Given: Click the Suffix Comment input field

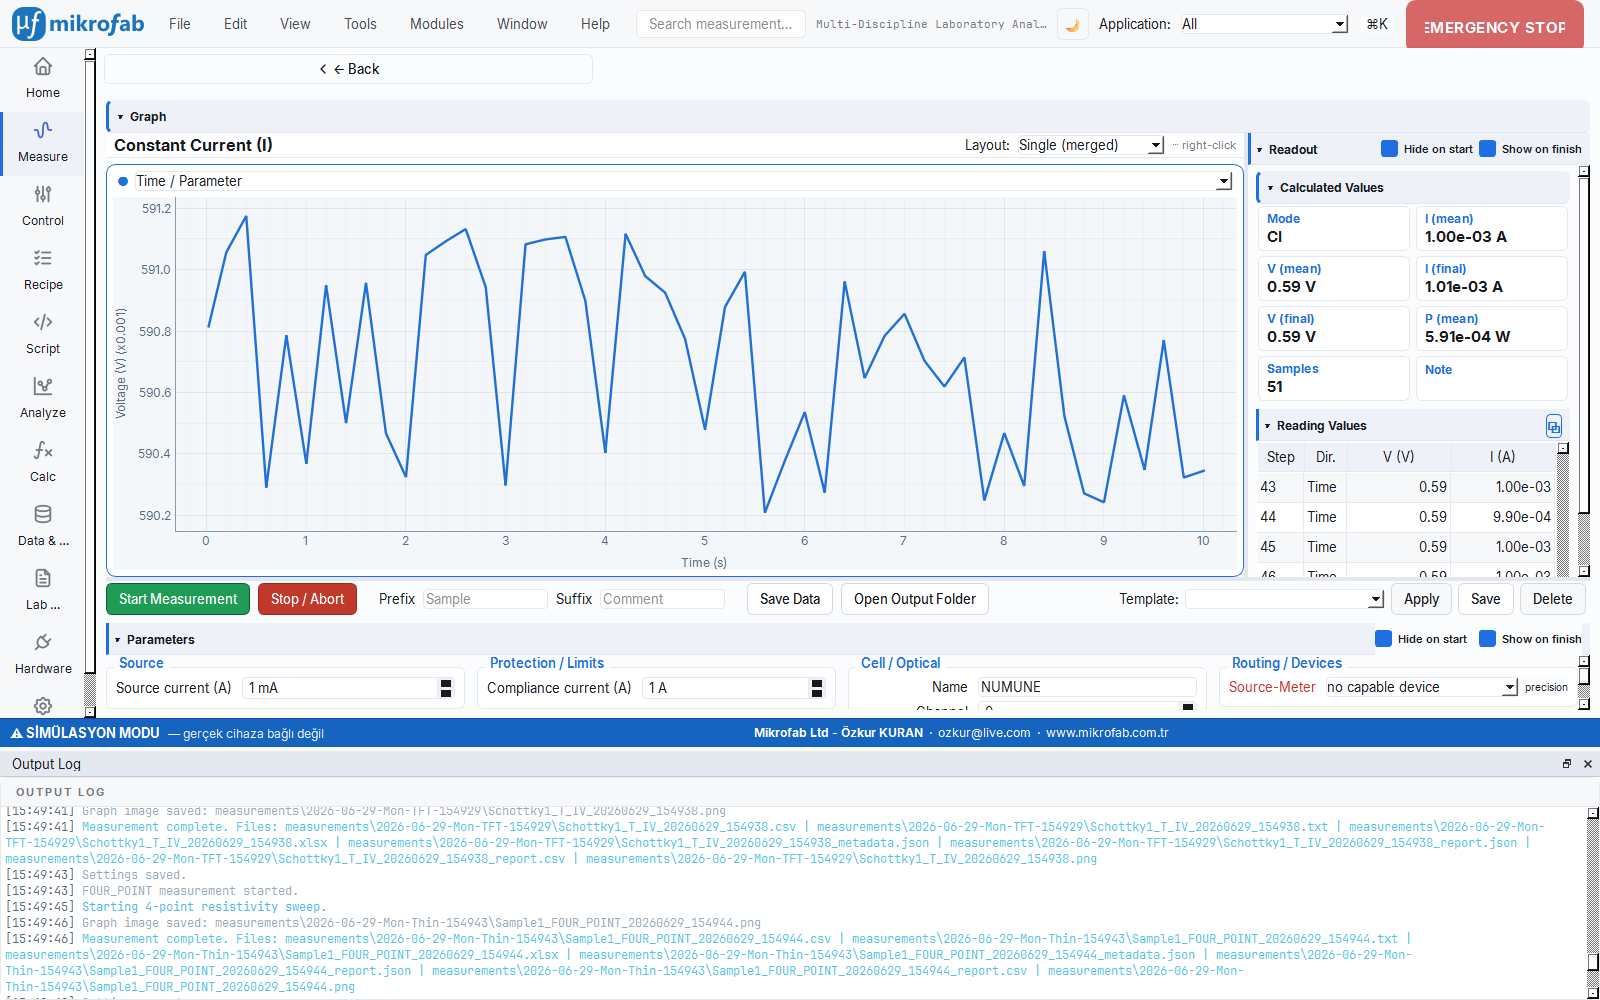Looking at the screenshot, I should coord(662,599).
